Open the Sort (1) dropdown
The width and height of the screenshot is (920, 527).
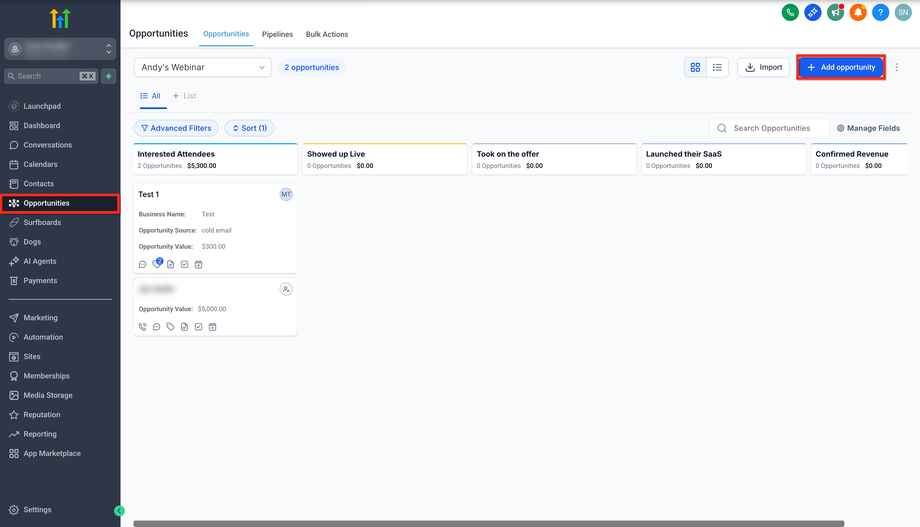coord(249,128)
